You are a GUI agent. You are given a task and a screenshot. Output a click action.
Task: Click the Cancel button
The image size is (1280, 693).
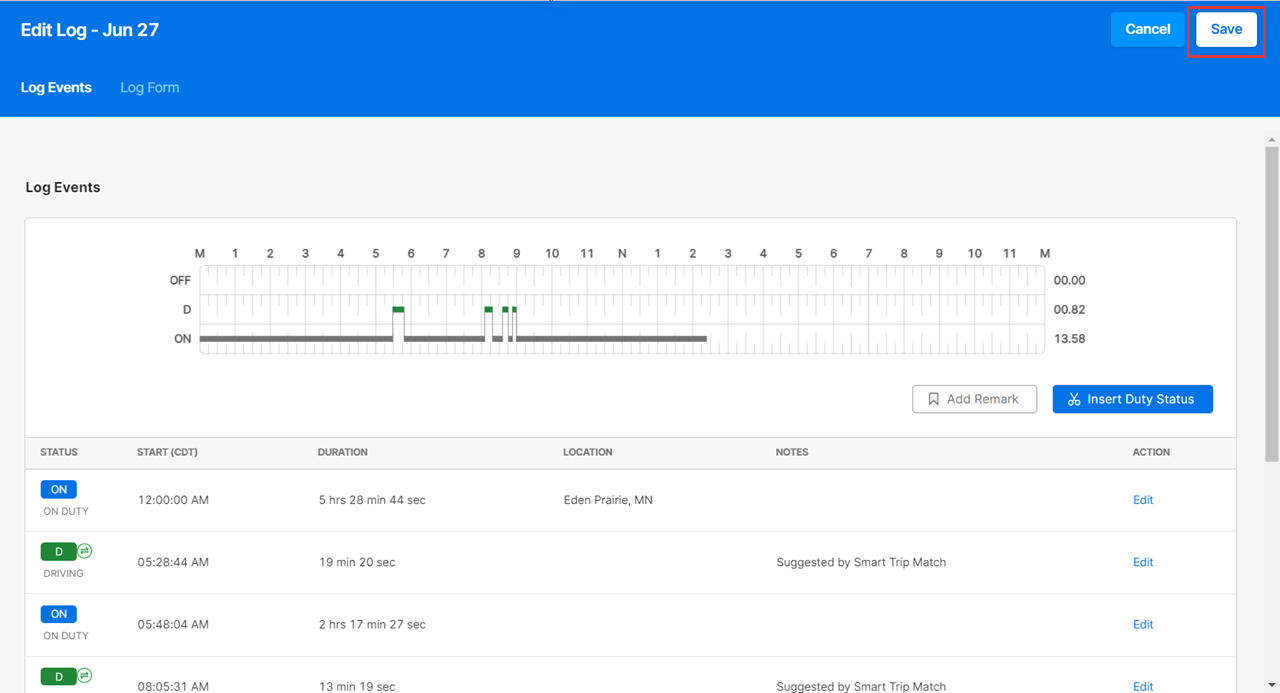pyautogui.click(x=1148, y=29)
